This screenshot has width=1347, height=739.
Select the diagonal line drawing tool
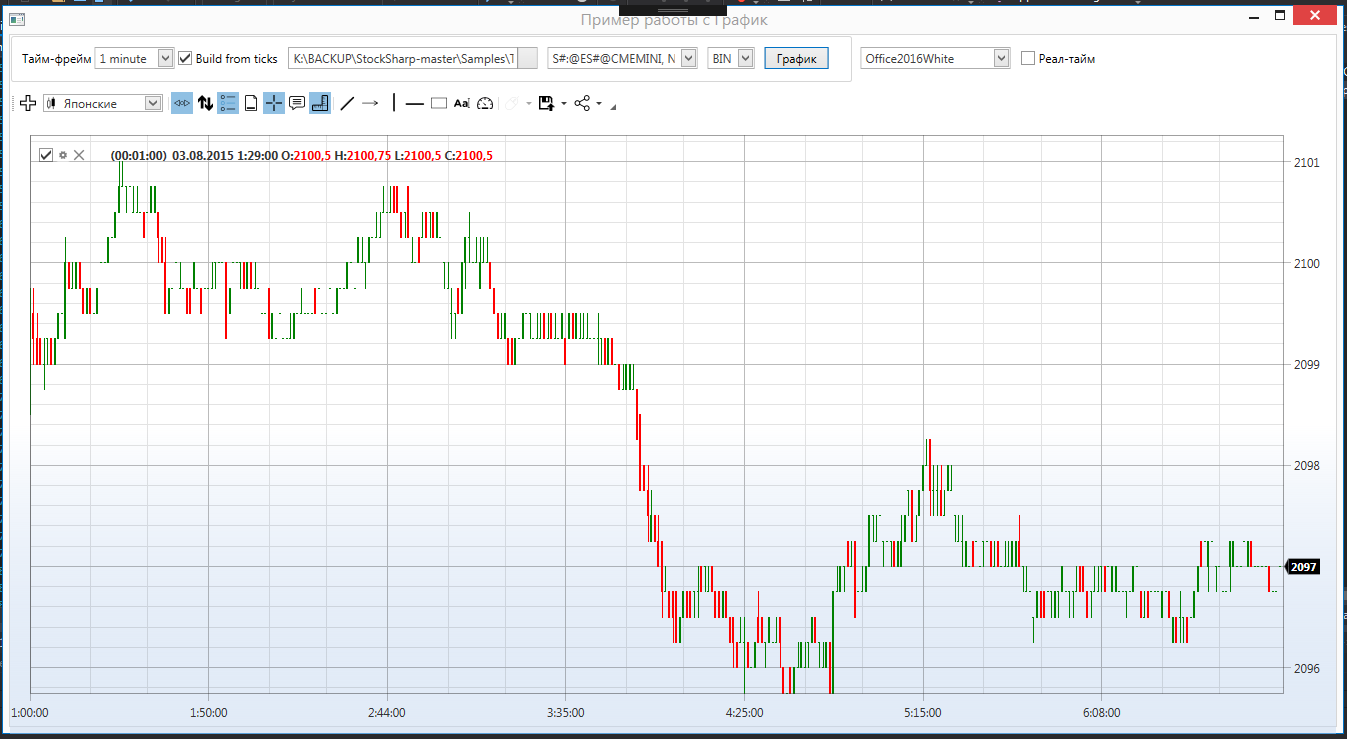click(x=347, y=103)
